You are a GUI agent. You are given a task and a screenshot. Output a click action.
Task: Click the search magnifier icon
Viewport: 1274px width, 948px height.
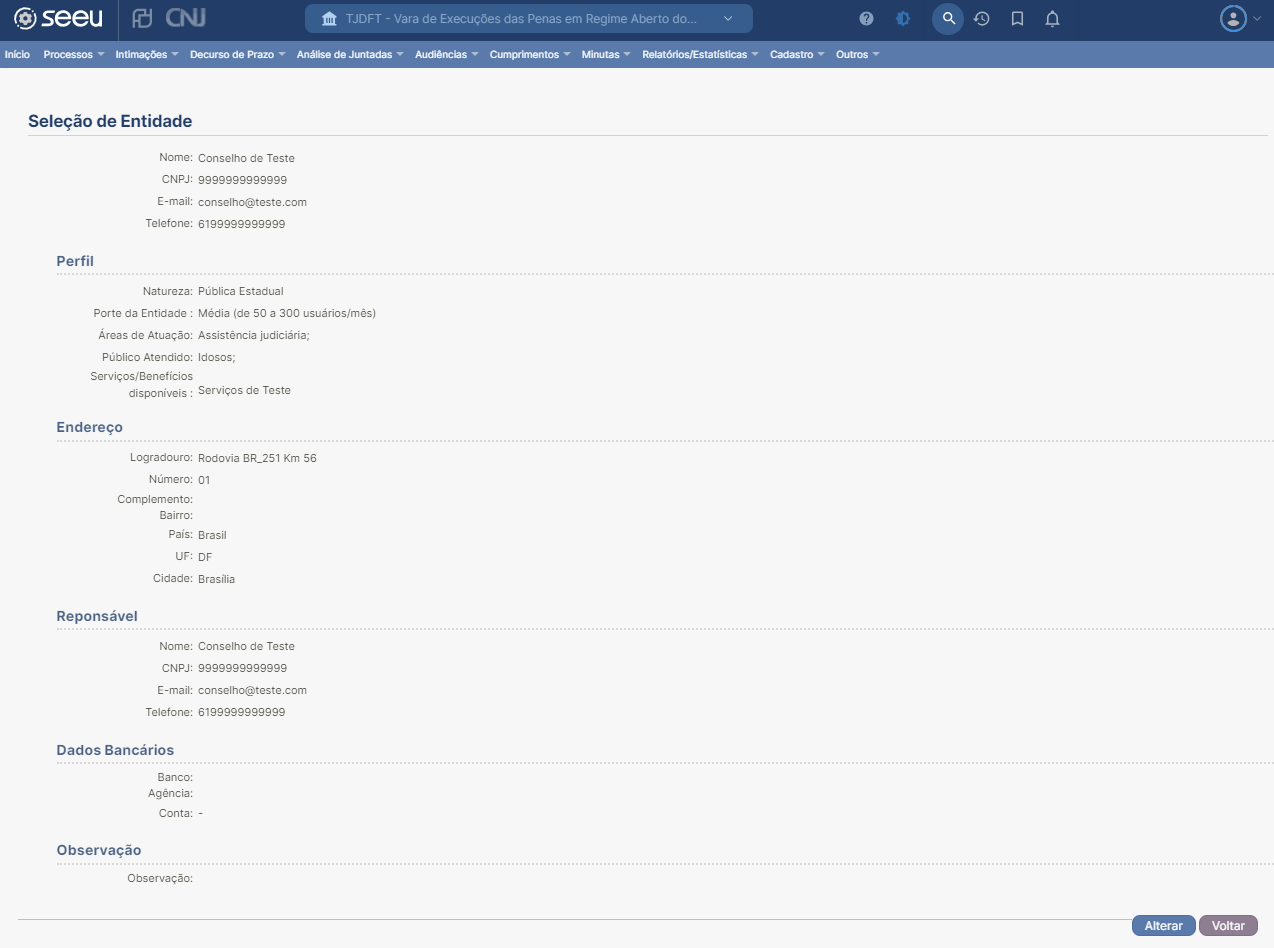coord(948,19)
